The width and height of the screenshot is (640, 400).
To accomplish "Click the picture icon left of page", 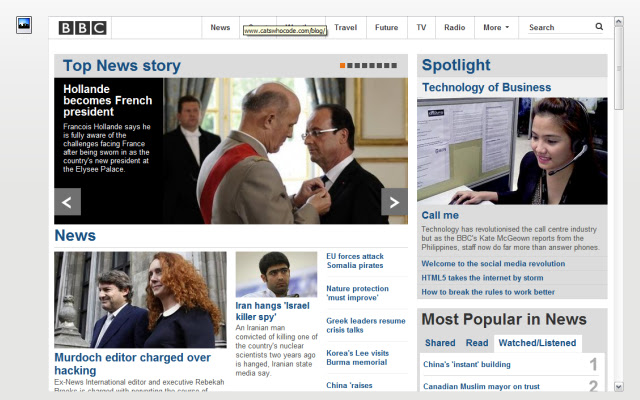I will 24,25.
